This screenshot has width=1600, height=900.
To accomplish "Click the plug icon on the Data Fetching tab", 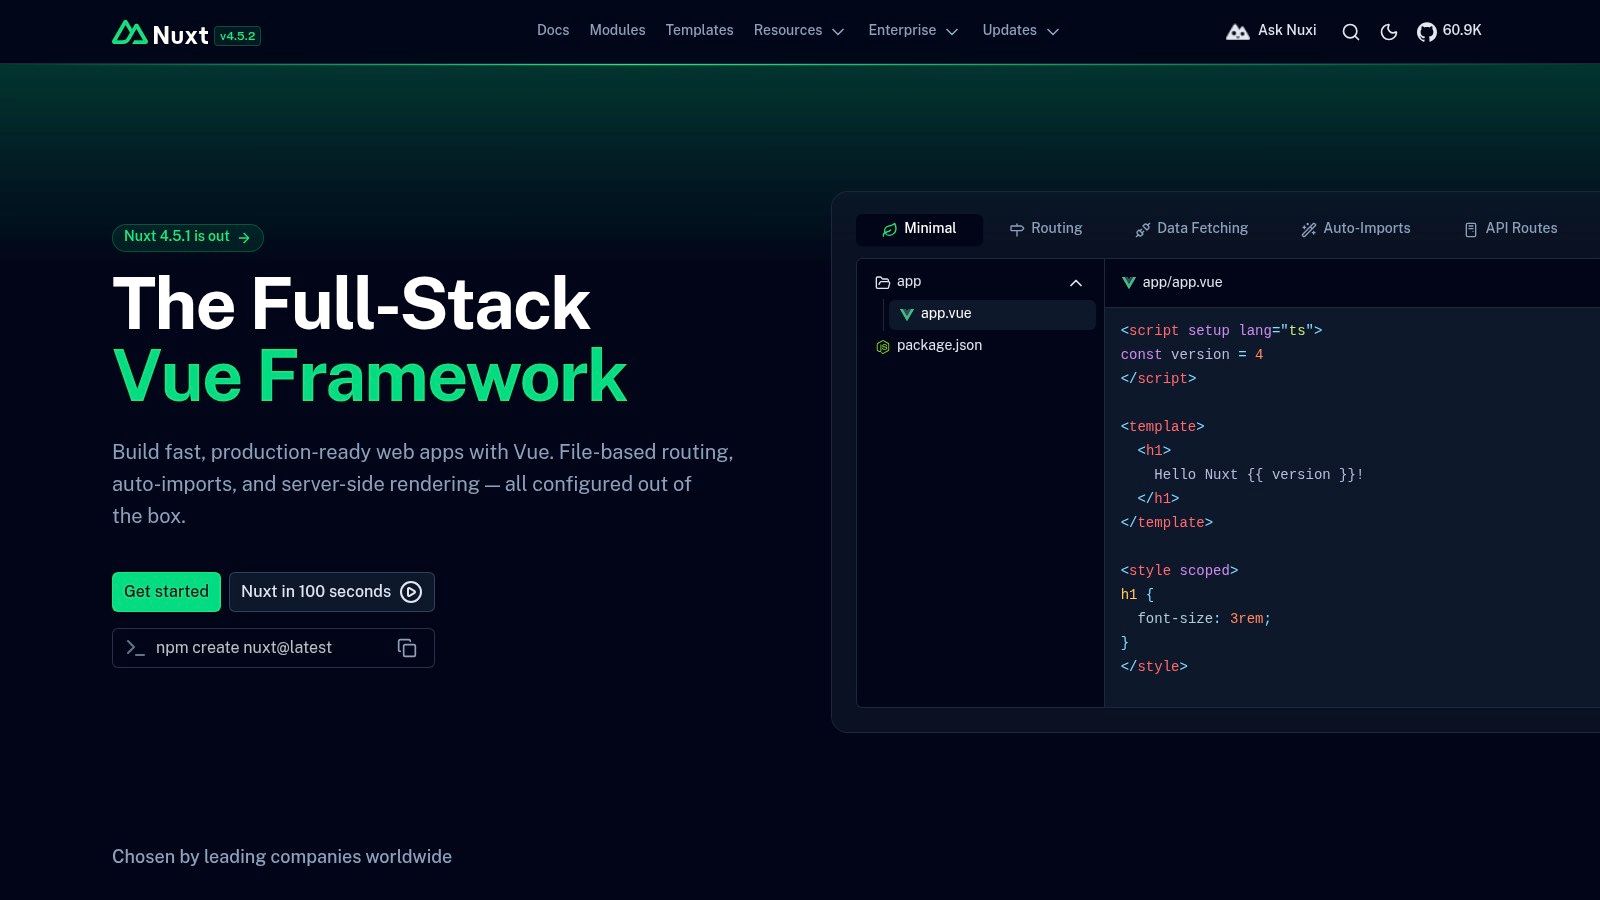I will coord(1143,230).
